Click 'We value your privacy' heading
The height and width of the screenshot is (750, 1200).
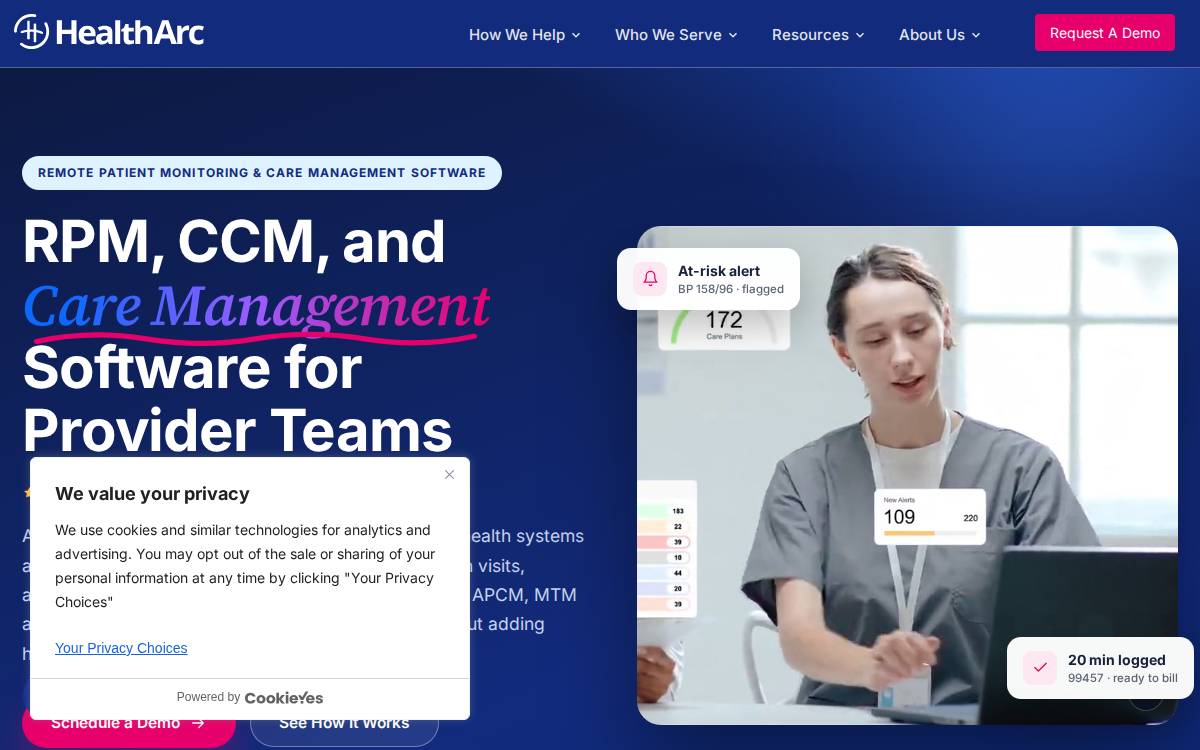[x=152, y=494]
